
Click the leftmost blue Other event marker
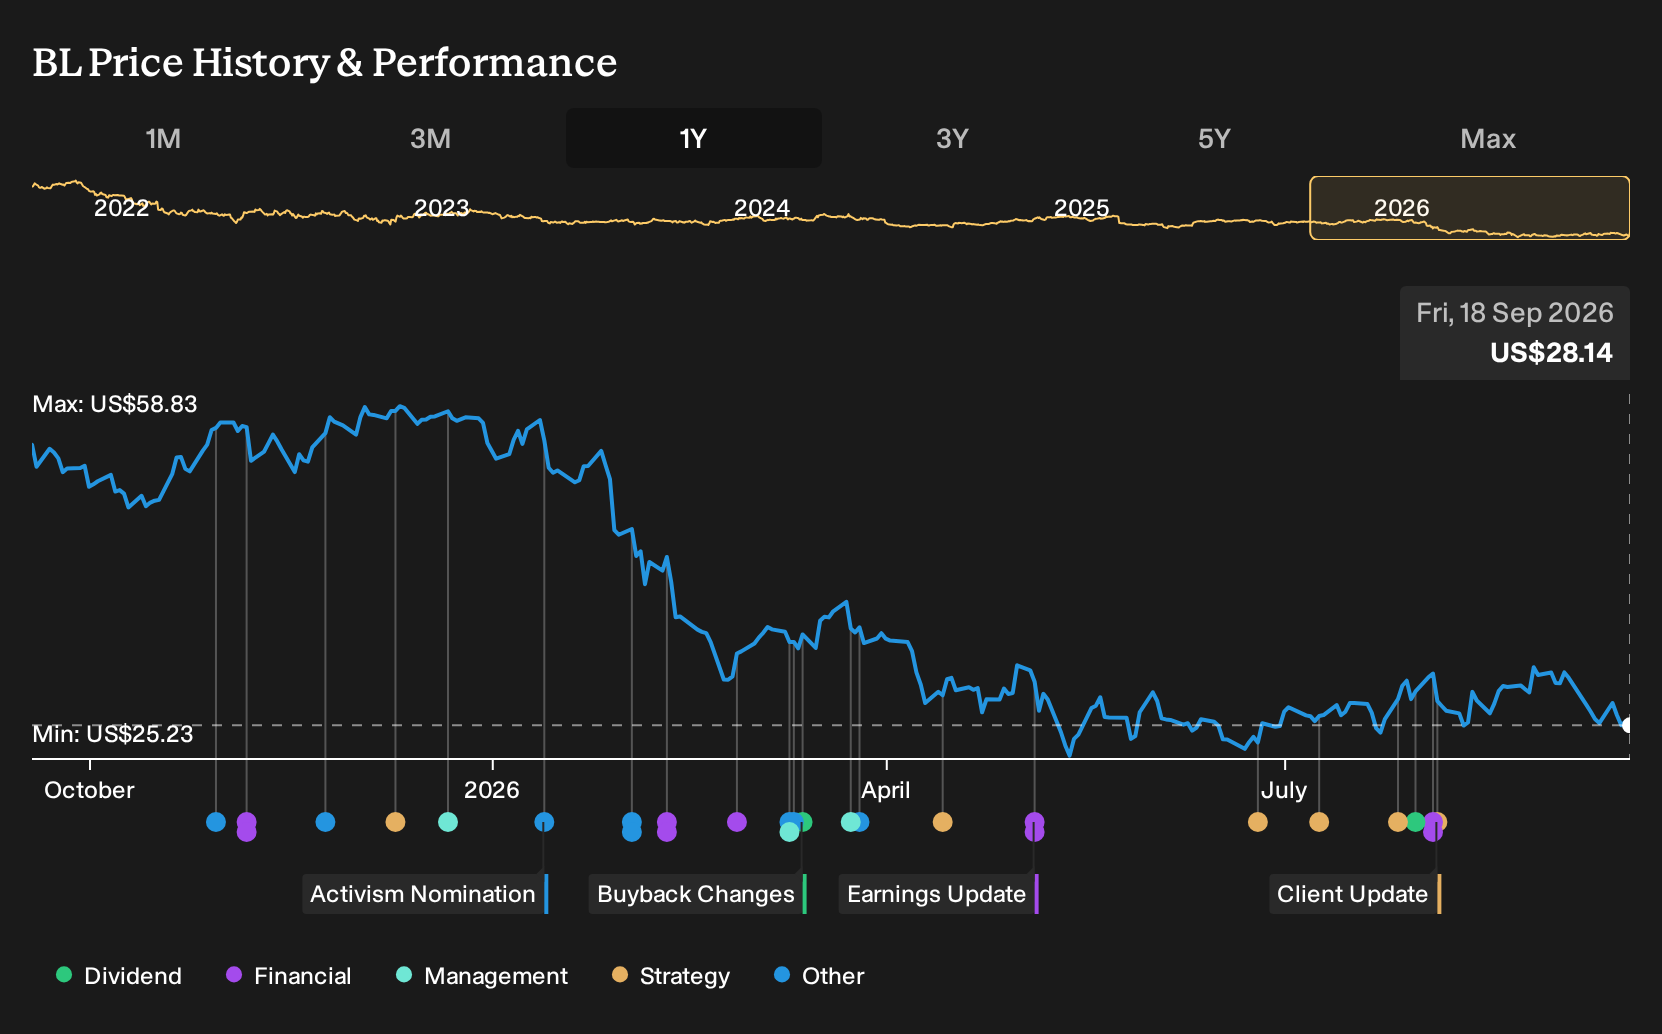(x=216, y=822)
